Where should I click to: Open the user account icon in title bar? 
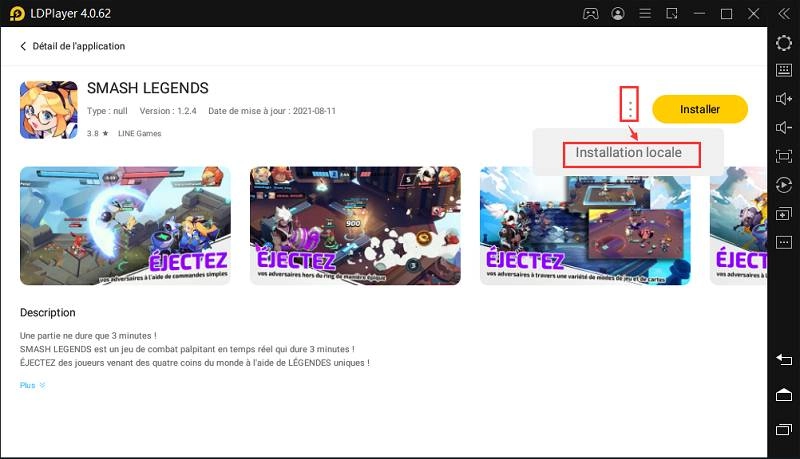click(x=618, y=14)
